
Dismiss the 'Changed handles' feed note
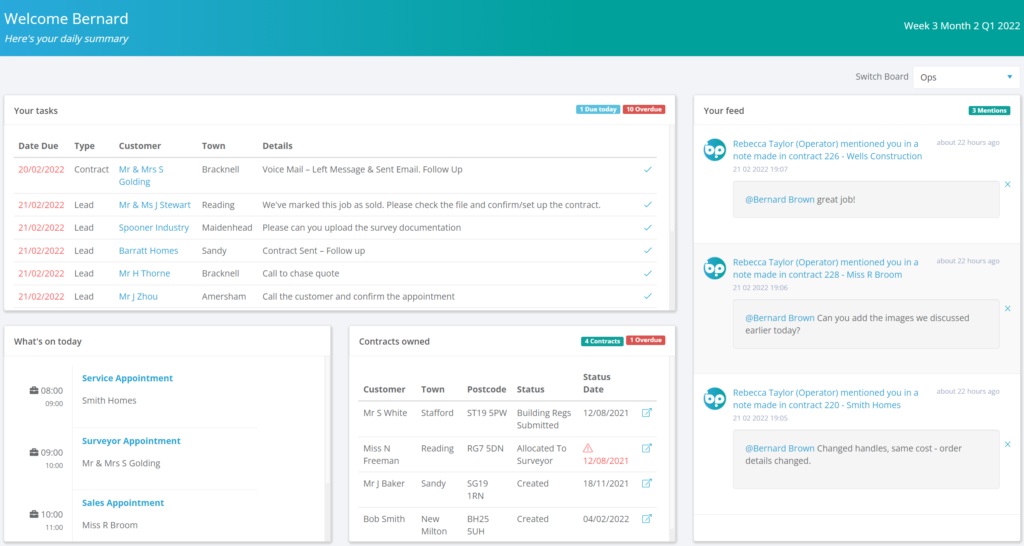(1007, 444)
